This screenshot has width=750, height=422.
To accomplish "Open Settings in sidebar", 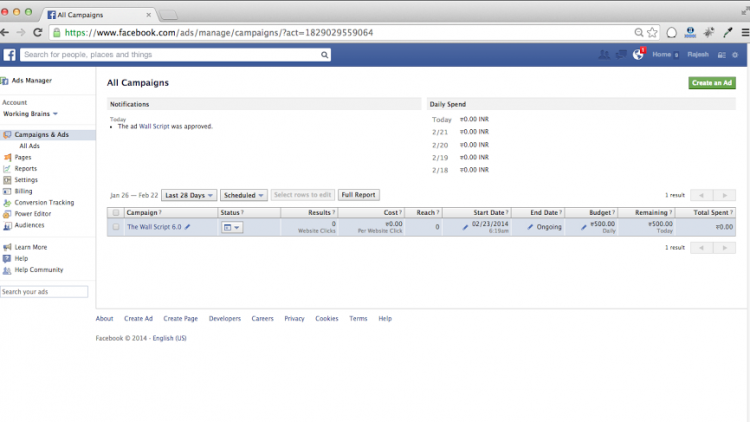I will pyautogui.click(x=26, y=180).
